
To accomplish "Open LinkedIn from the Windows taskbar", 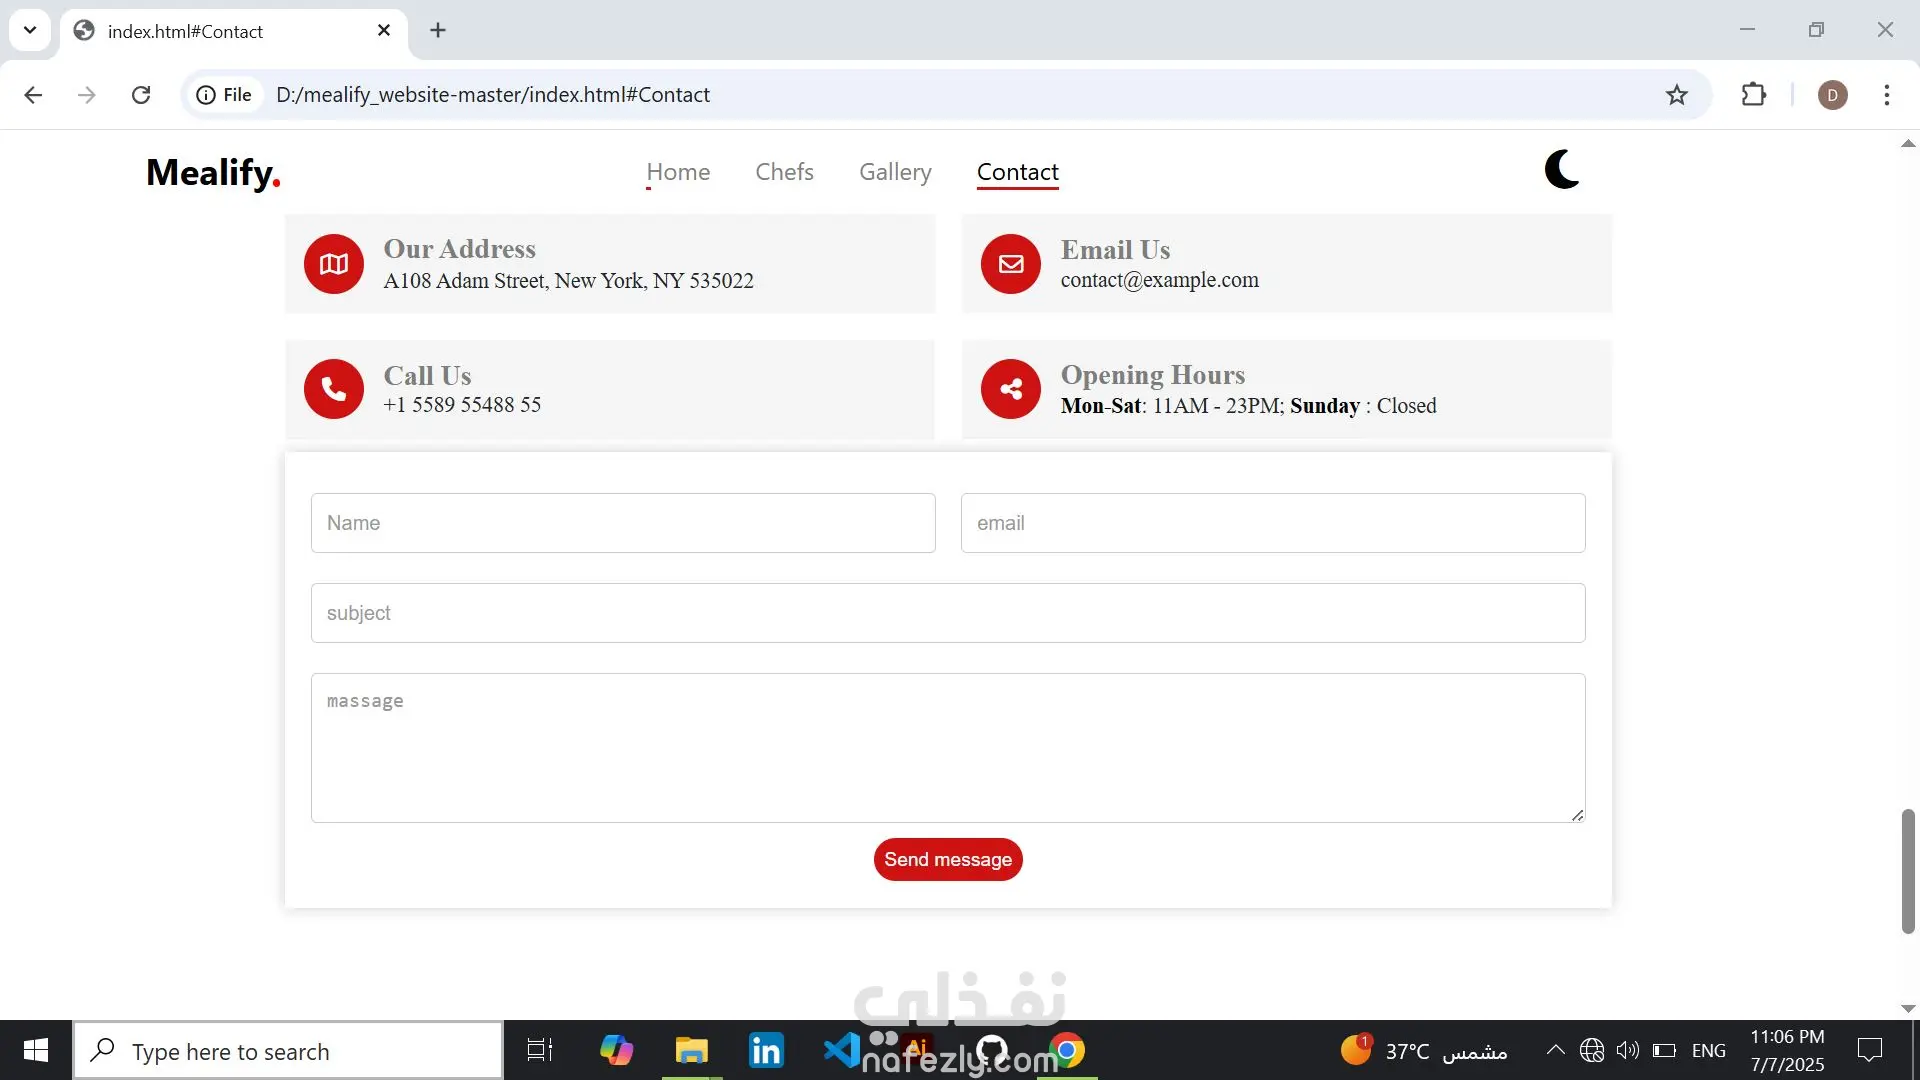I will (x=766, y=1051).
